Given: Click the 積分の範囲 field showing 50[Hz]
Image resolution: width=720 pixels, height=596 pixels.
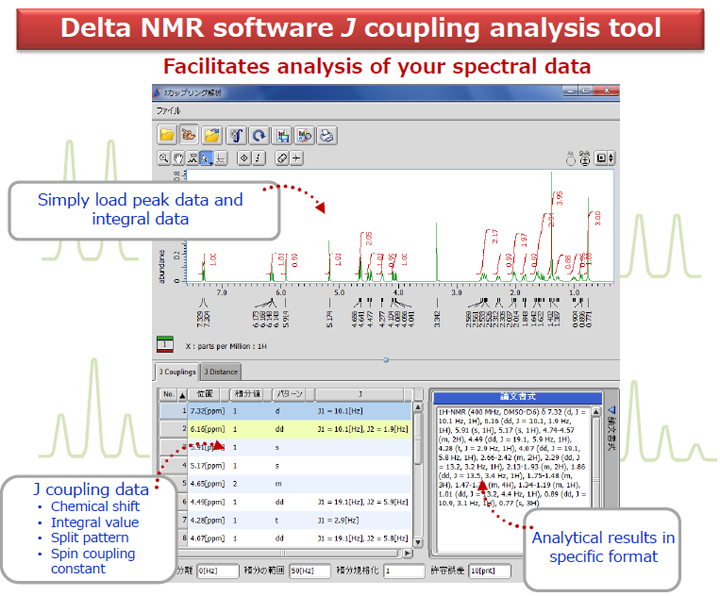Looking at the screenshot, I should [310, 571].
